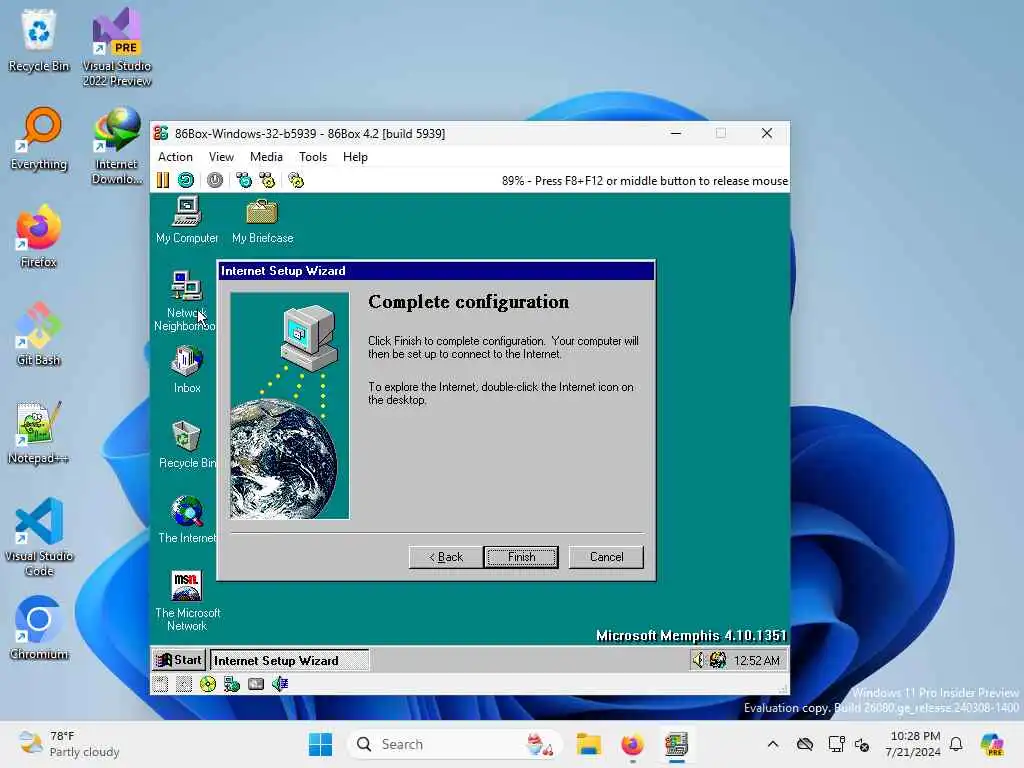Open Copilot preview icon in taskbar corner

point(992,744)
